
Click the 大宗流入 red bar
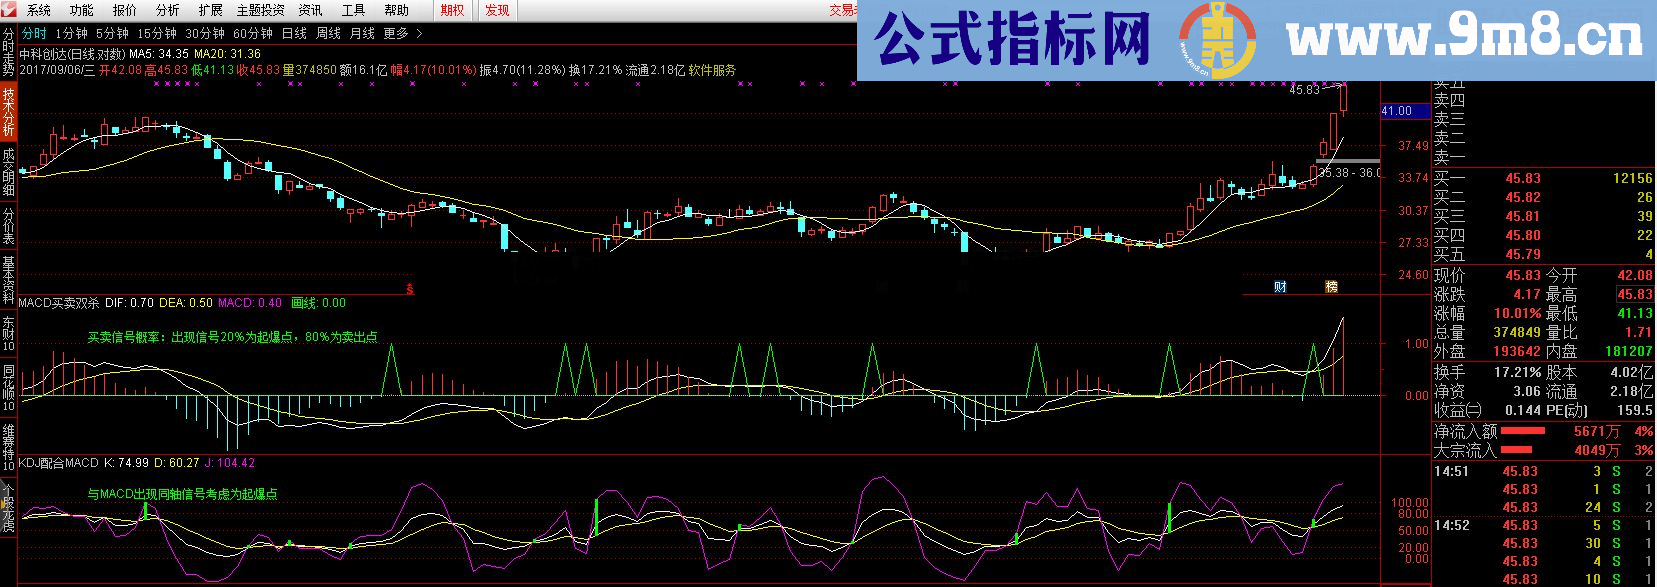[x=1518, y=450]
